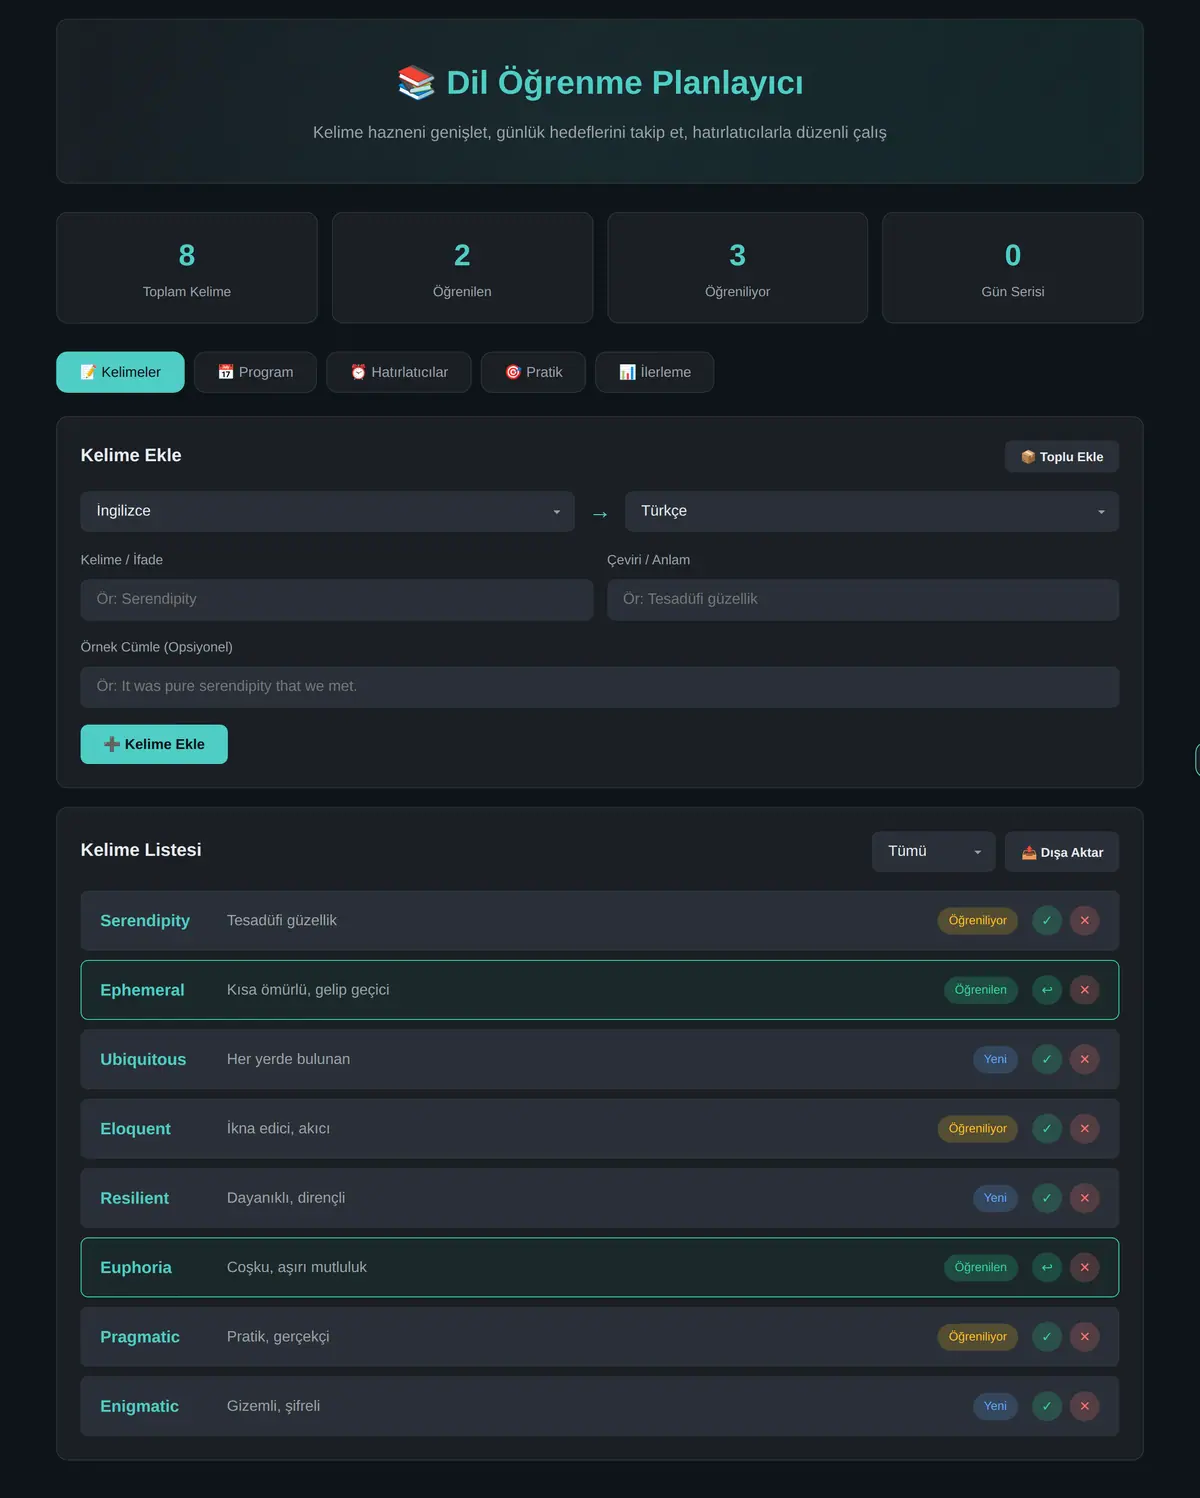Screen dimensions: 1200x1498
Task: Focus the Örnek Cümle input field
Action: tap(600, 687)
